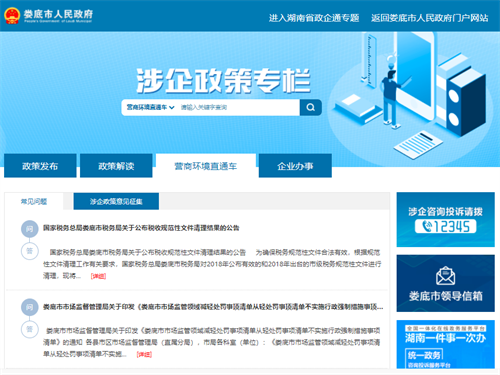Focus the keyword search input field
This screenshot has height=375, width=500.
click(238, 107)
